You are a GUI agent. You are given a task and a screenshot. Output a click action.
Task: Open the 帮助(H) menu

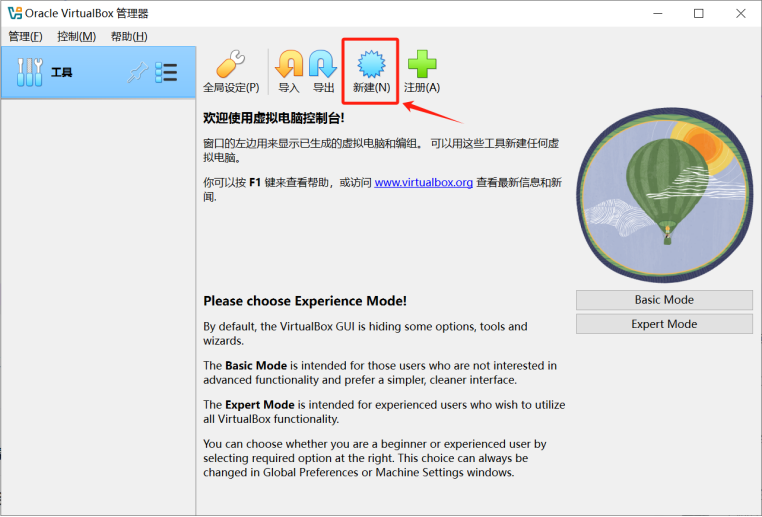(x=129, y=36)
